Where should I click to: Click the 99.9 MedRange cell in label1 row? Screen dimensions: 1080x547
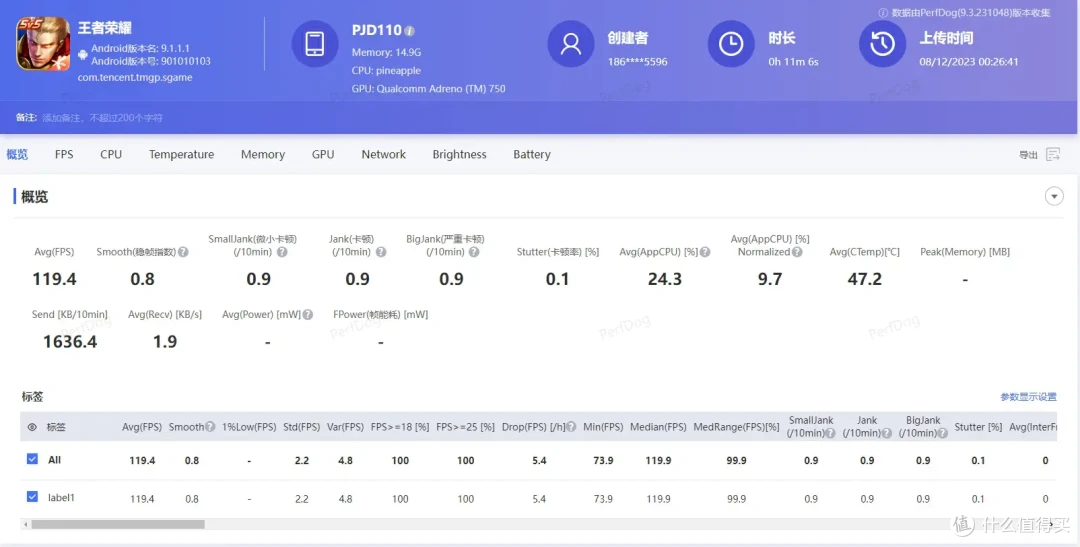(x=736, y=499)
